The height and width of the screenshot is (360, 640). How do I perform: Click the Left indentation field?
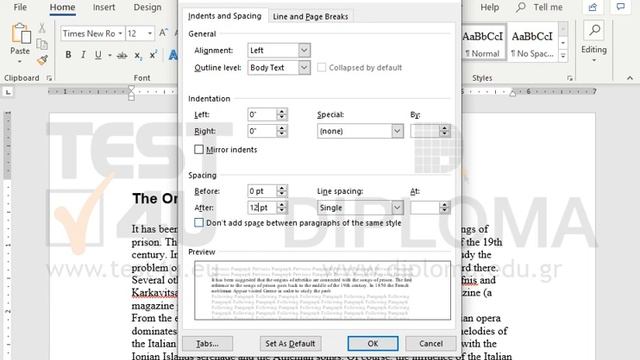pyautogui.click(x=262, y=114)
